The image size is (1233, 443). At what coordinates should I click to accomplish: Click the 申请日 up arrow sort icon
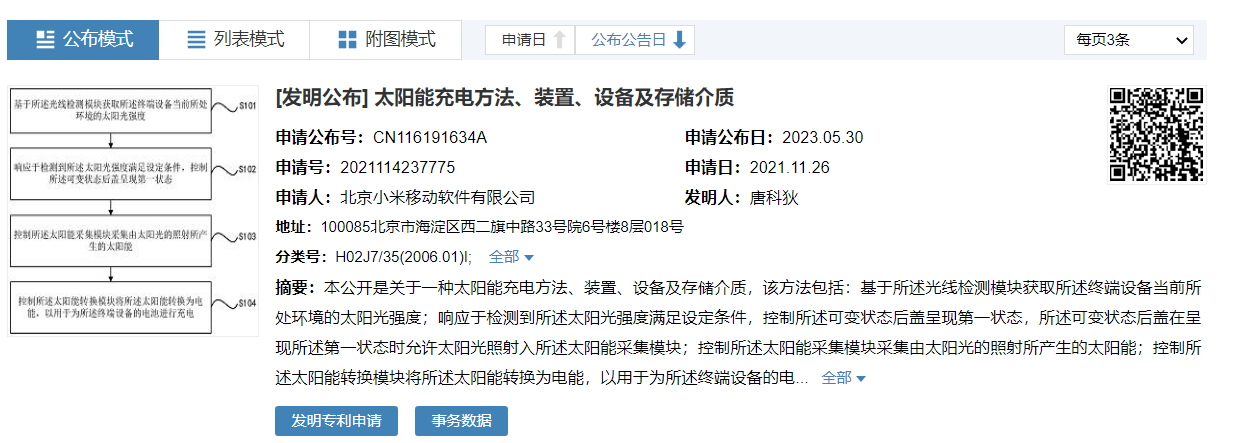[x=560, y=40]
